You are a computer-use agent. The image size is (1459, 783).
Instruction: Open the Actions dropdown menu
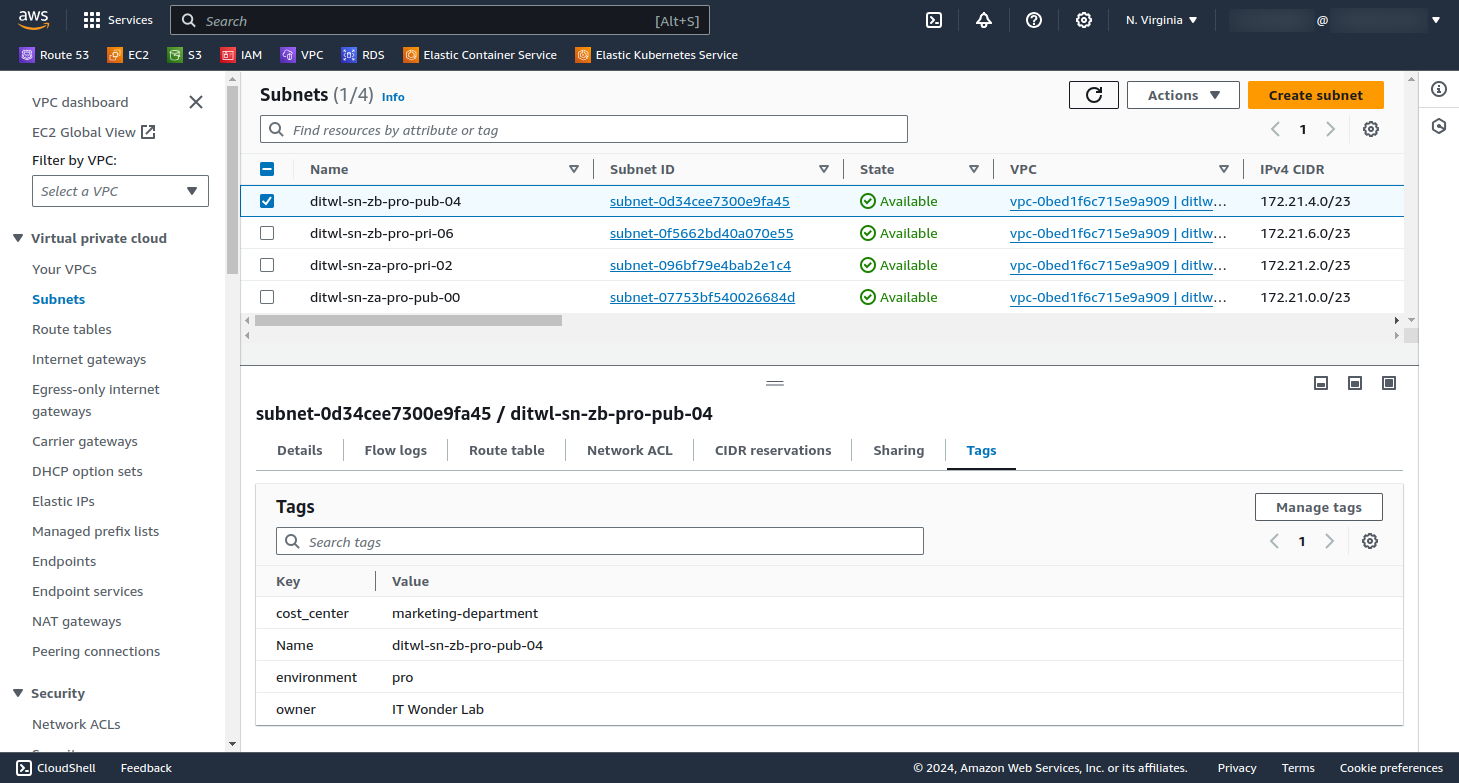(x=1183, y=95)
